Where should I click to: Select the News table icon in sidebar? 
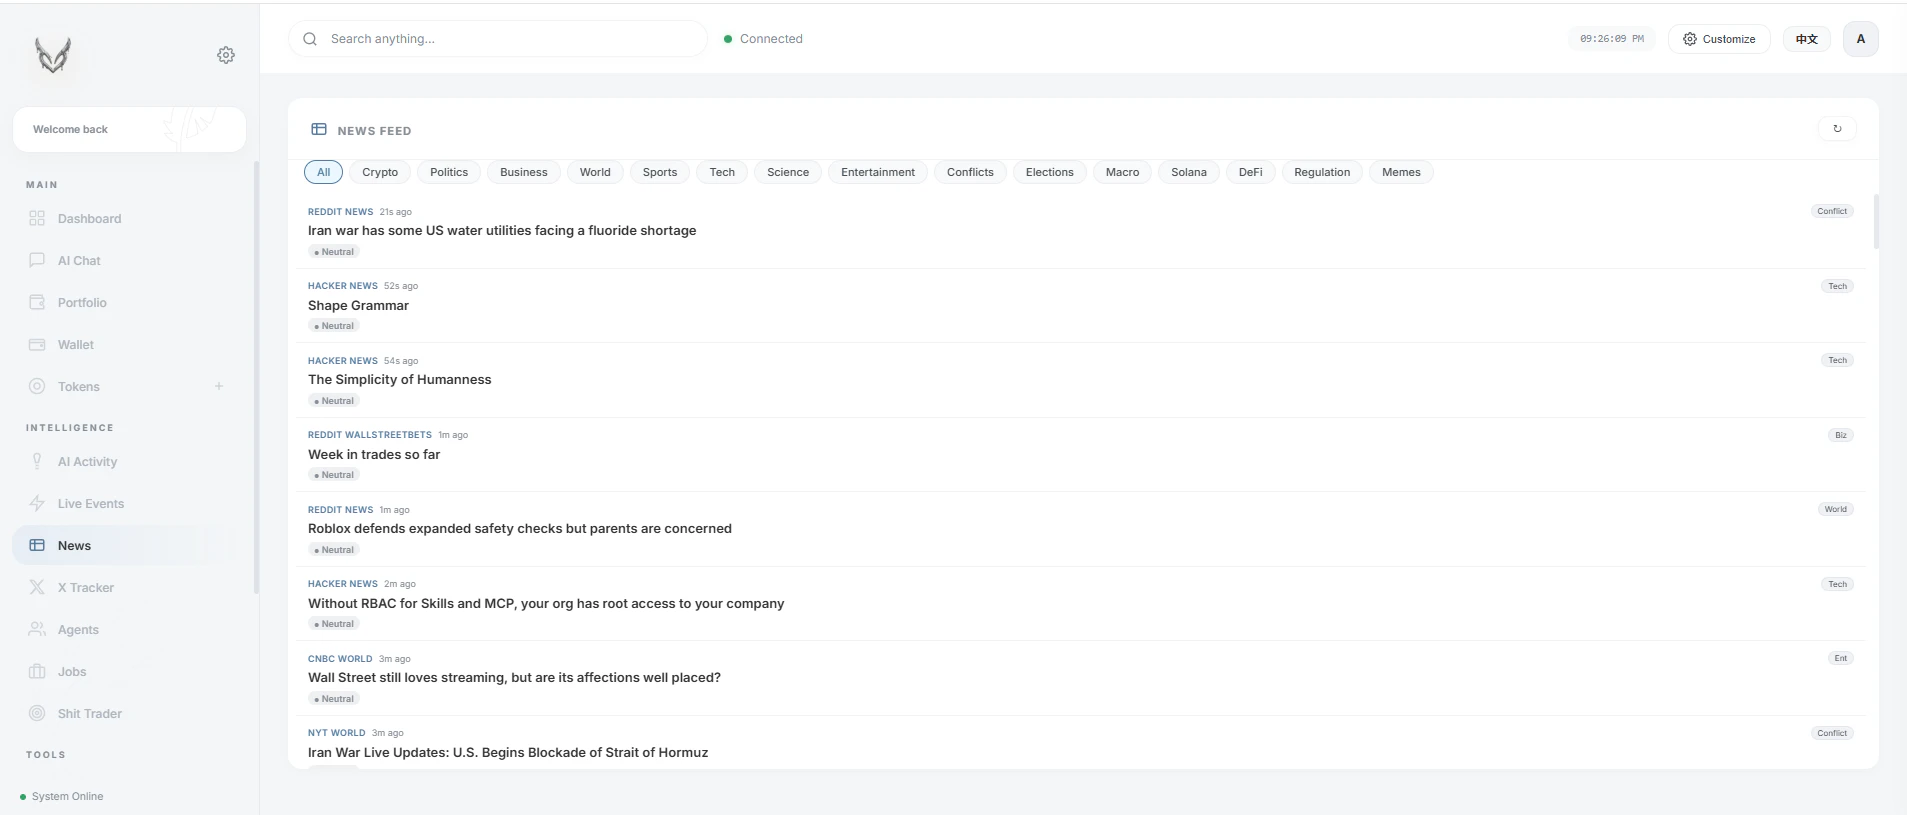pos(37,545)
